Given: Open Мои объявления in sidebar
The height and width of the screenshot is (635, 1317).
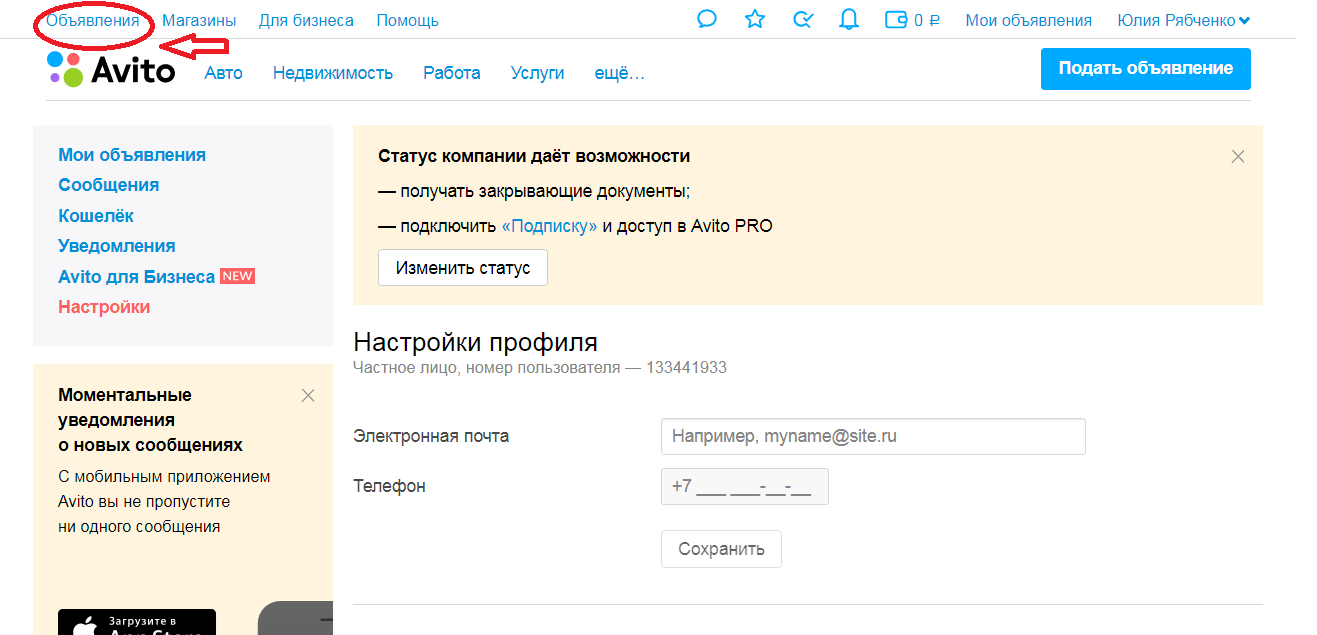Looking at the screenshot, I should pyautogui.click(x=132, y=155).
